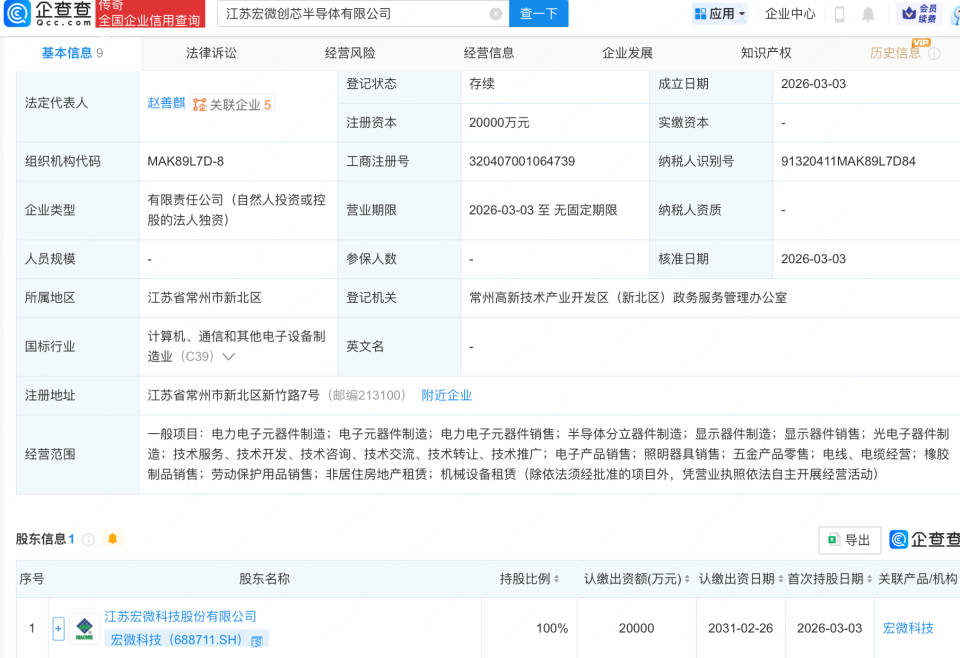
Task: Click the 赵善麒 legal representative link
Action: (167, 103)
